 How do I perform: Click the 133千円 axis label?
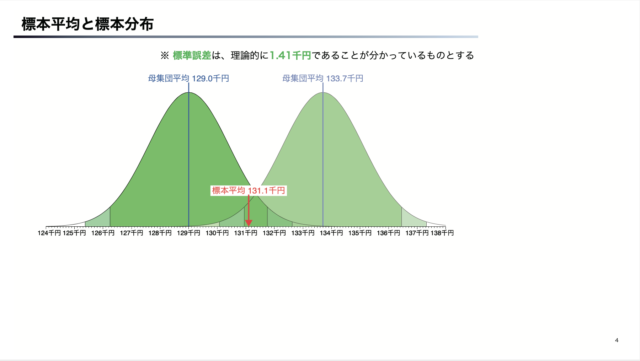(303, 233)
